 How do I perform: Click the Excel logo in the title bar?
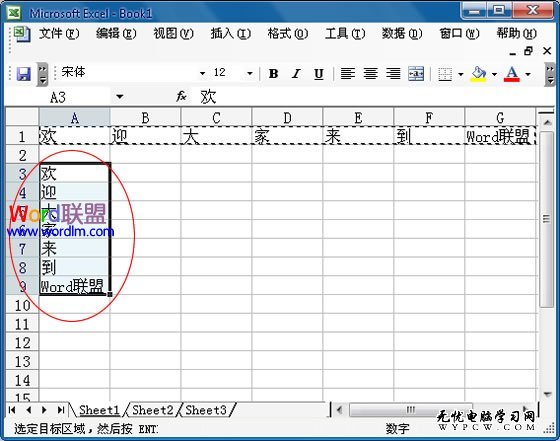[x=14, y=13]
